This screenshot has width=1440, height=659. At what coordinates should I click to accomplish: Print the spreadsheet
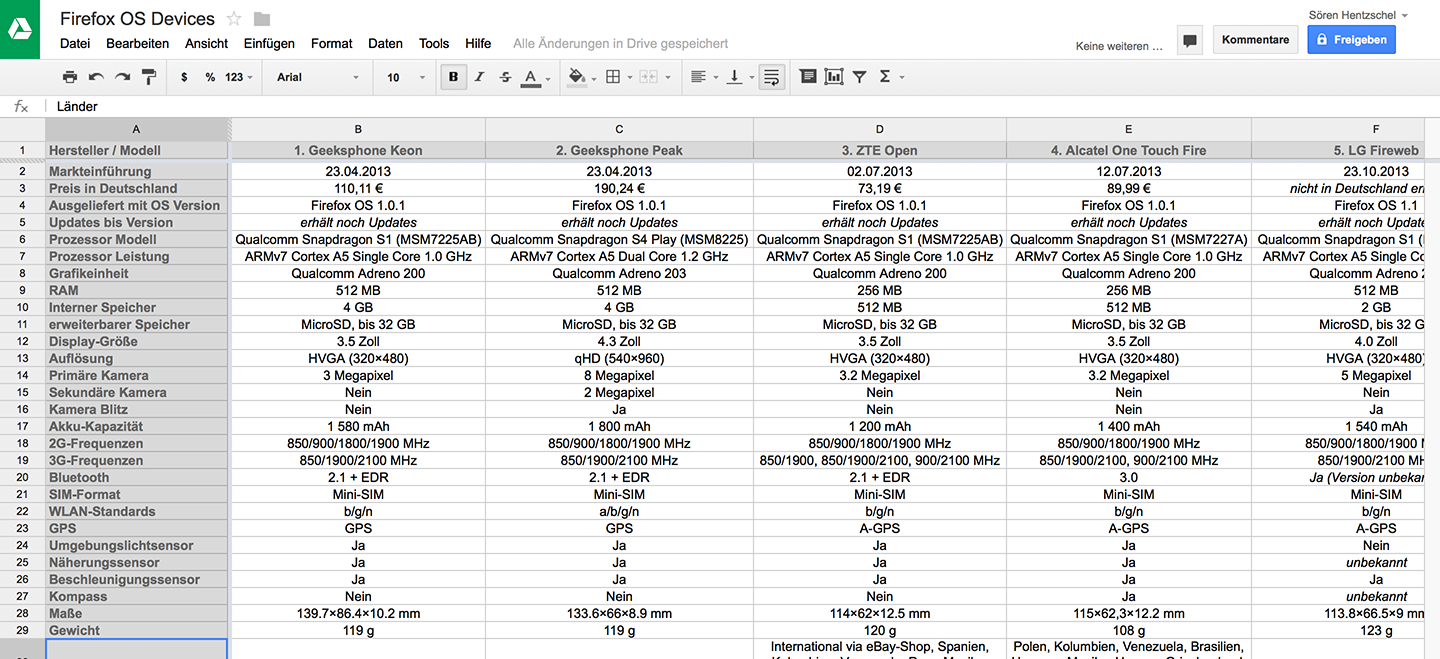pyautogui.click(x=69, y=77)
